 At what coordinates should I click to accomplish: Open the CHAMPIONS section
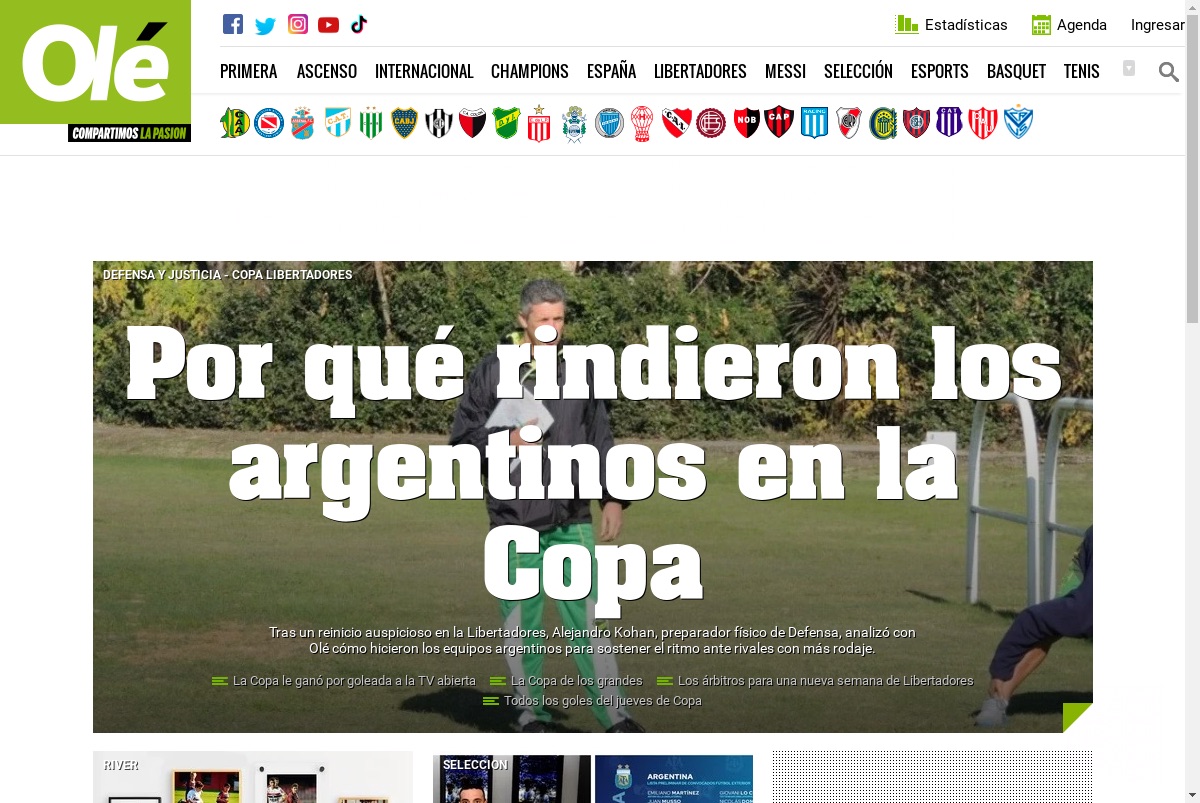pyautogui.click(x=530, y=71)
